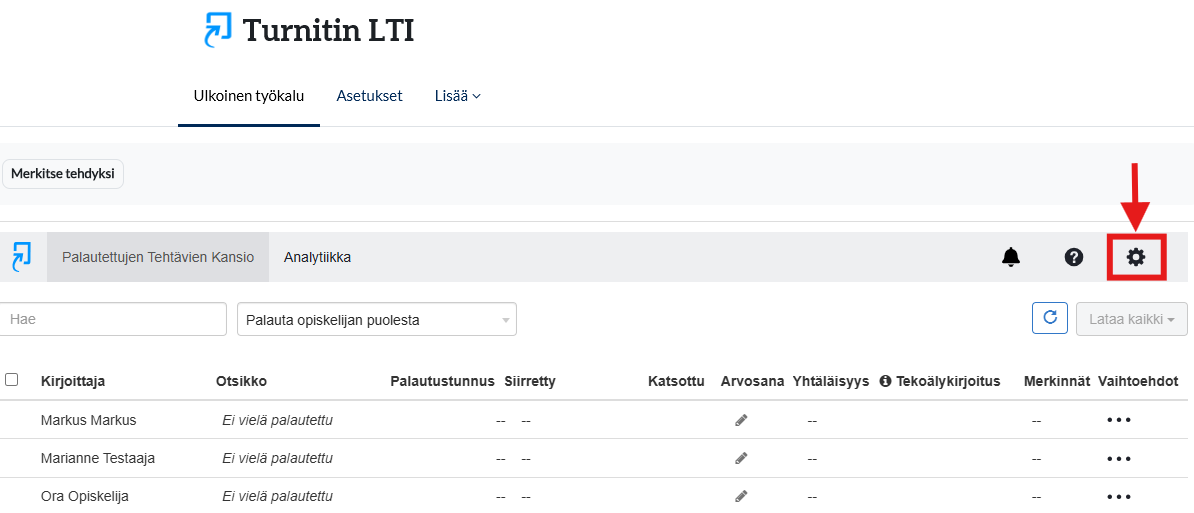1194x513 pixels.
Task: Expand the Lisää menu
Action: [457, 96]
